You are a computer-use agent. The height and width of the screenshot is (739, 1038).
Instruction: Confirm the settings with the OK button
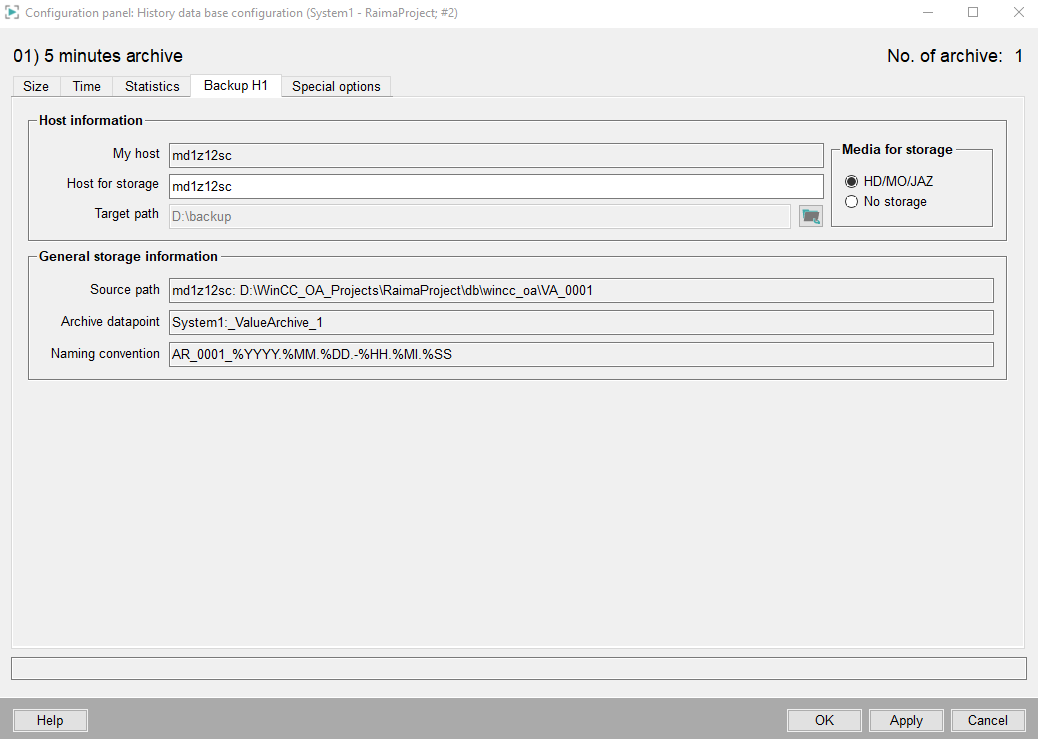pos(824,720)
